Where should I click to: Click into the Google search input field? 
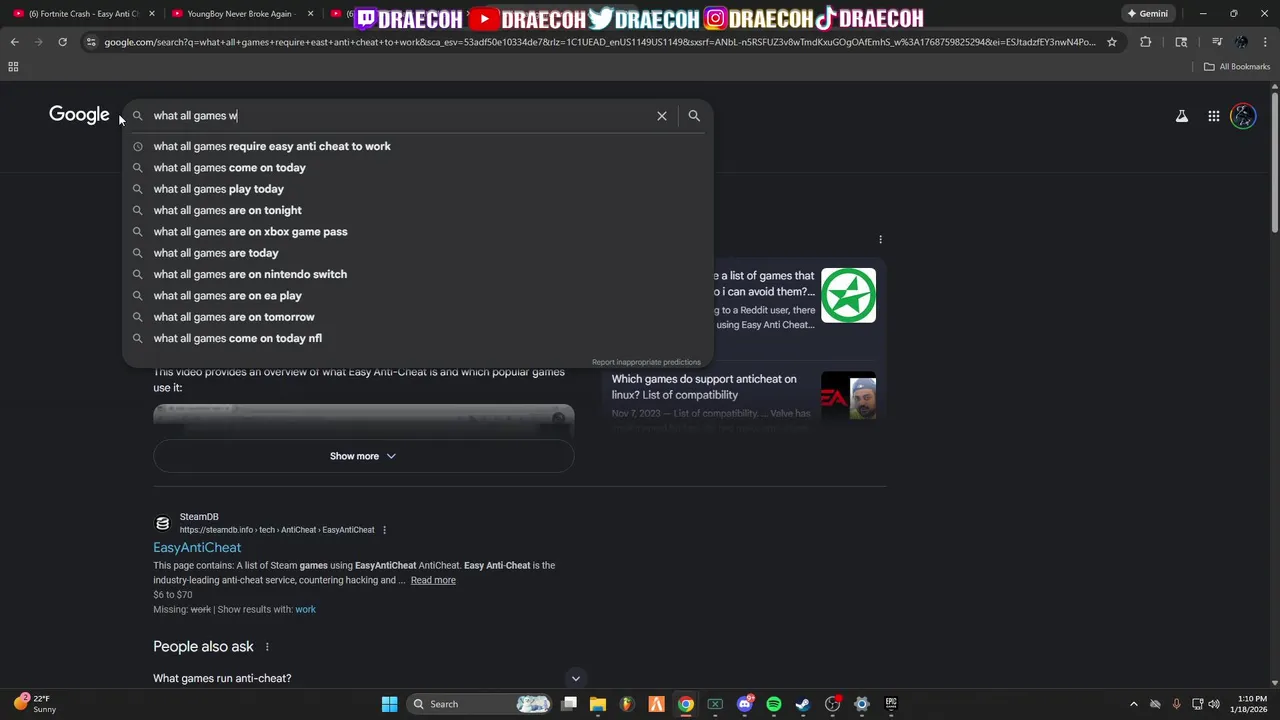pyautogui.click(x=400, y=116)
